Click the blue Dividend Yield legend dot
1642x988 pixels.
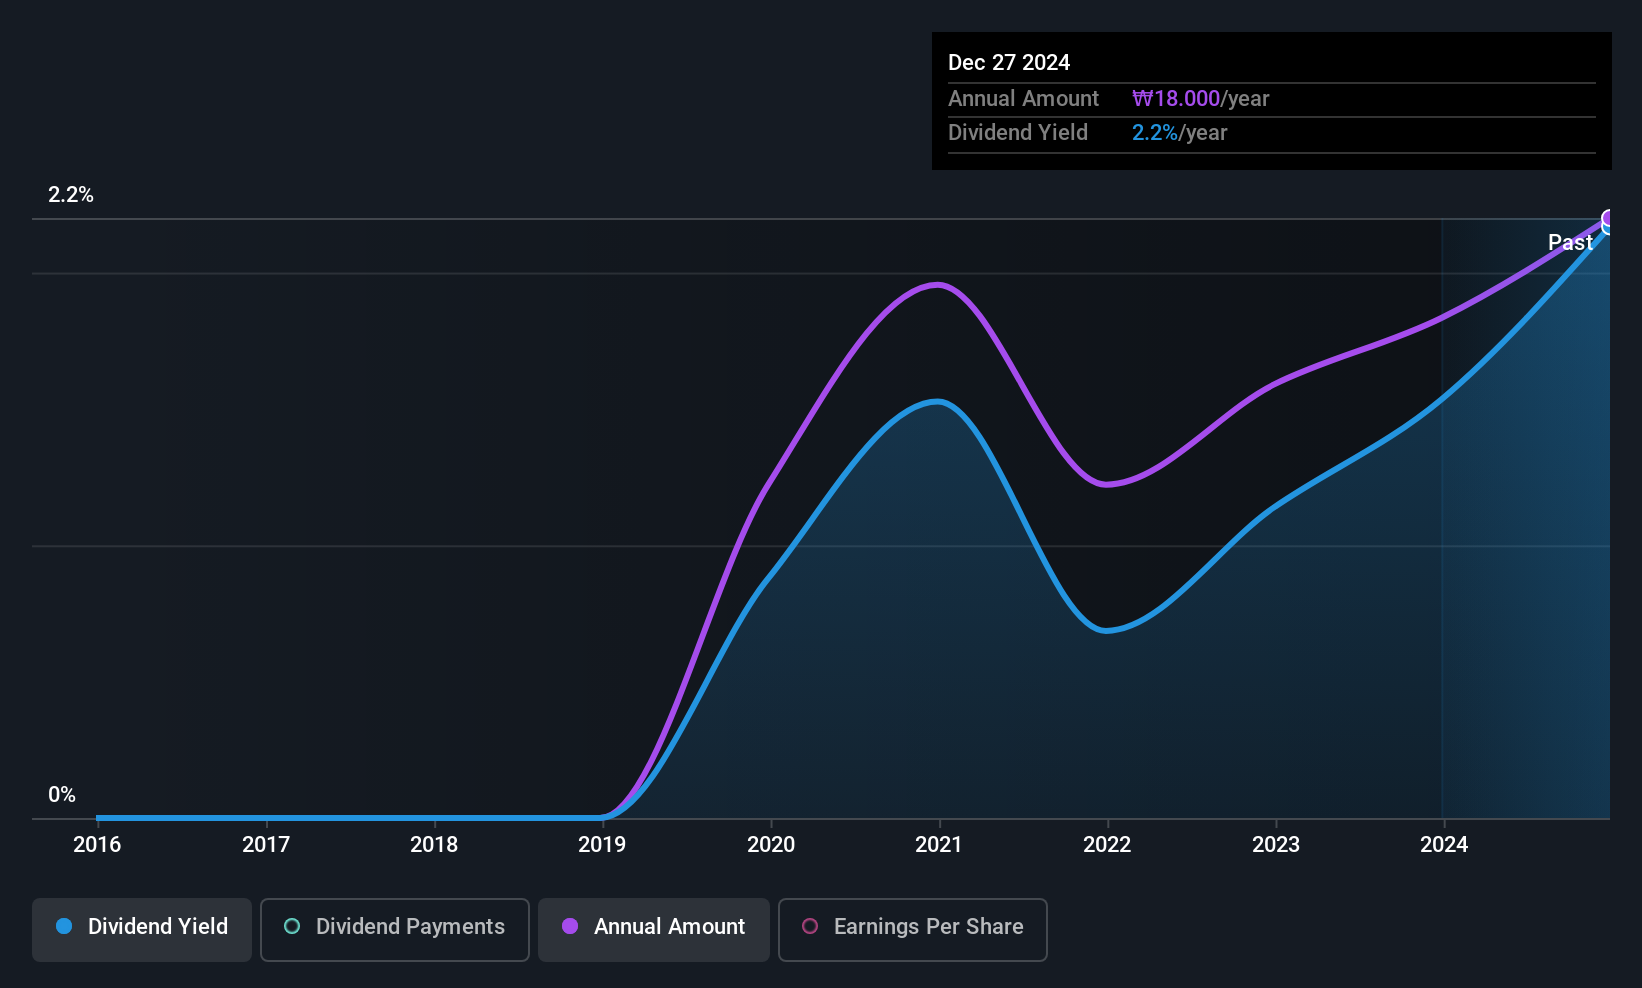(64, 926)
